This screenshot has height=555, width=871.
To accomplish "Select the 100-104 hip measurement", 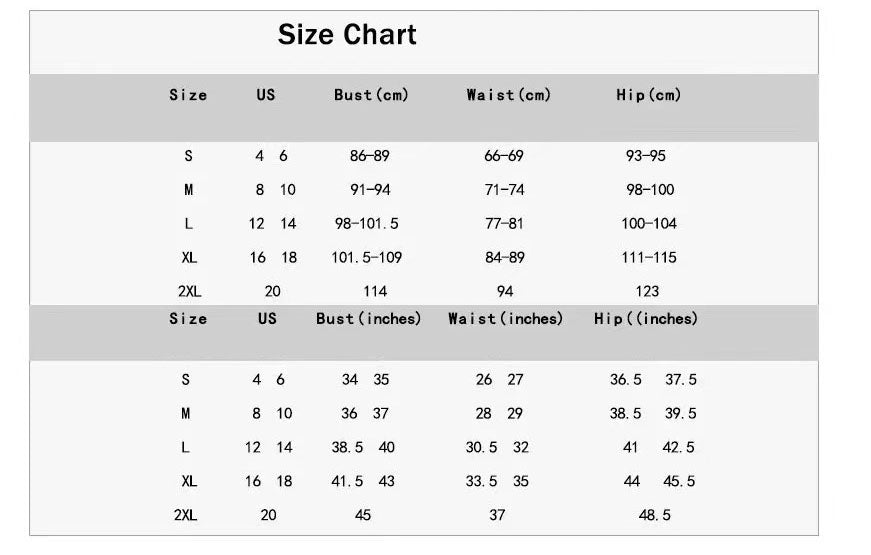I will pos(649,224).
